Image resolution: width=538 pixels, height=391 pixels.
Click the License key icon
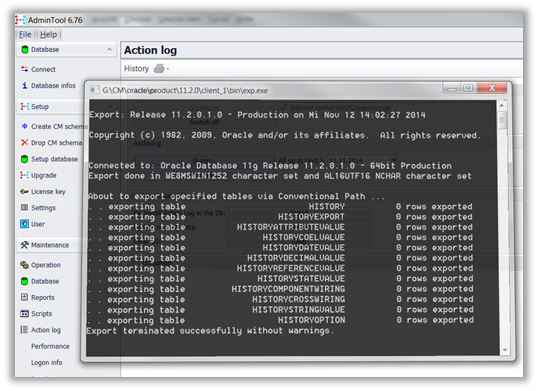click(x=24, y=191)
